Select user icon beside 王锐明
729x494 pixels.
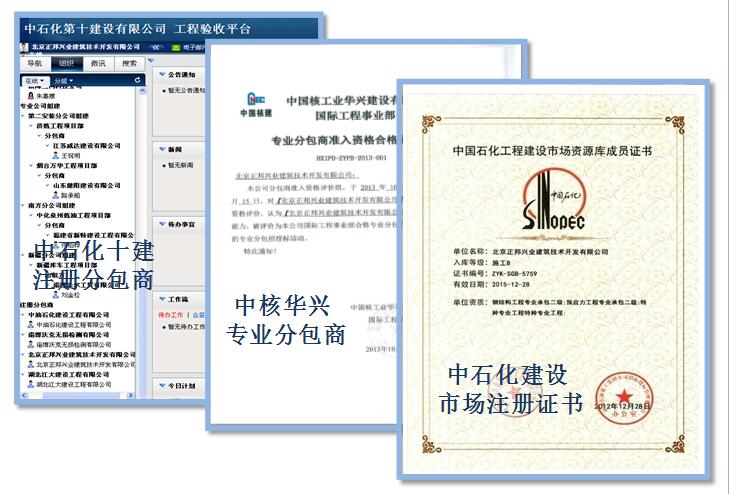point(56,156)
